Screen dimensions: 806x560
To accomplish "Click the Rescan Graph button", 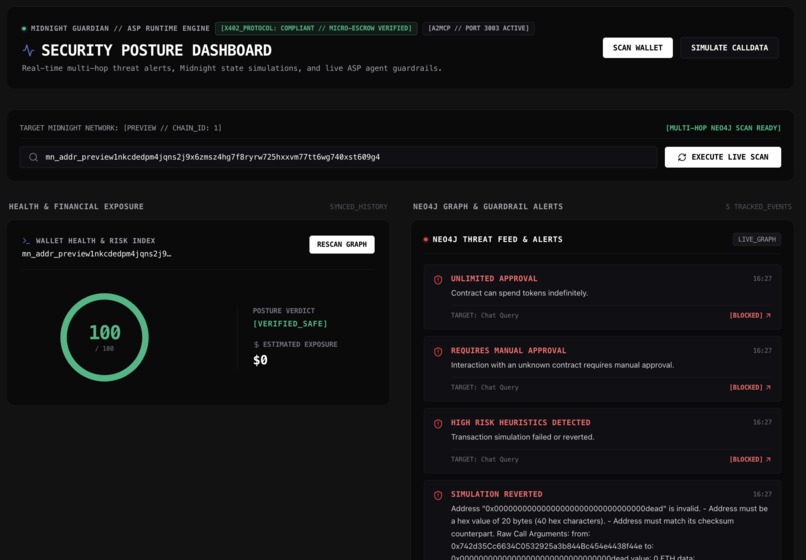I will [342, 244].
